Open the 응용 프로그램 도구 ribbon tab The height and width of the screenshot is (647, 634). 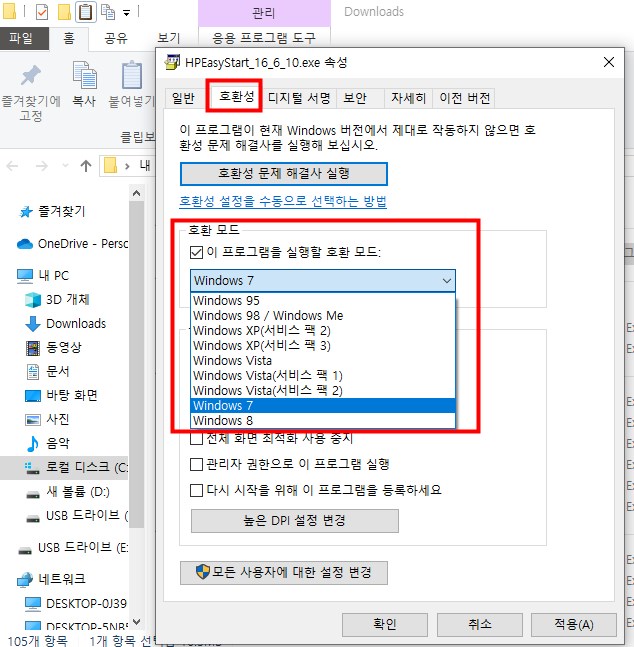pos(264,38)
